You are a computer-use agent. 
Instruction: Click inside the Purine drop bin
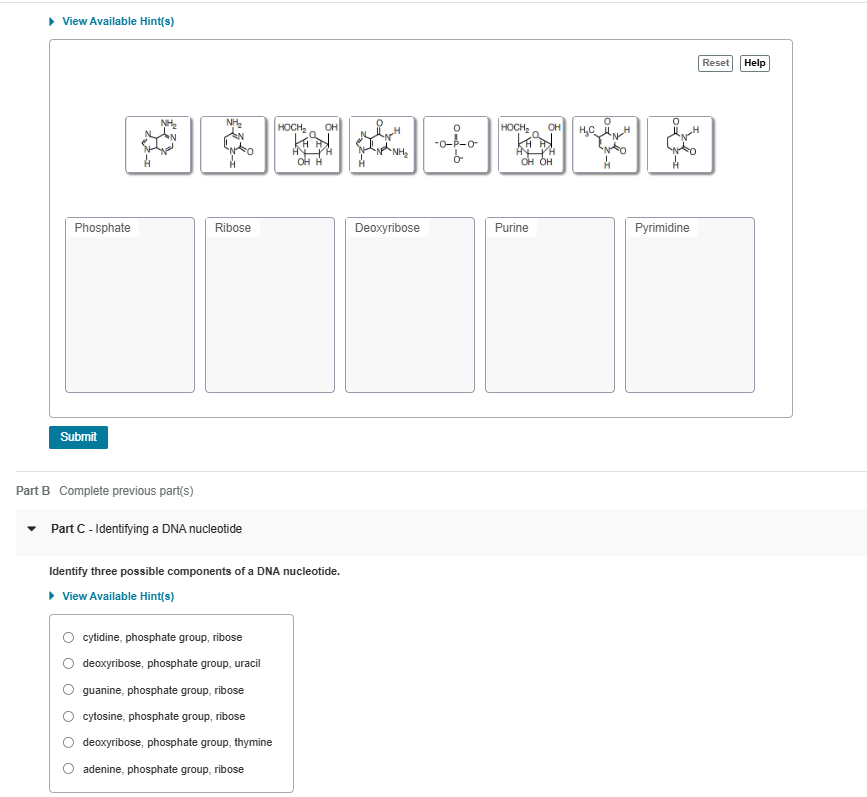coord(549,310)
